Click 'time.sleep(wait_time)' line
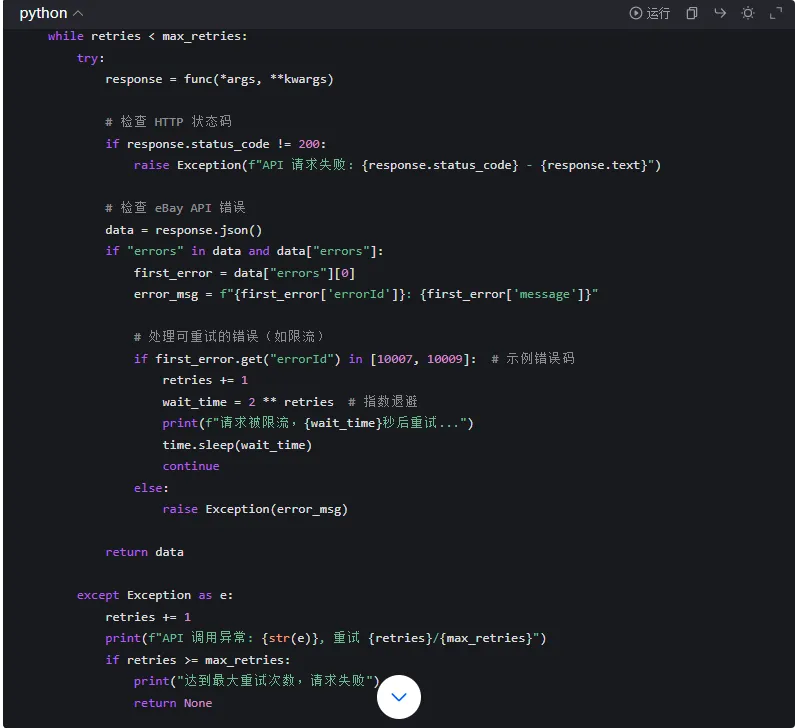 (x=237, y=445)
